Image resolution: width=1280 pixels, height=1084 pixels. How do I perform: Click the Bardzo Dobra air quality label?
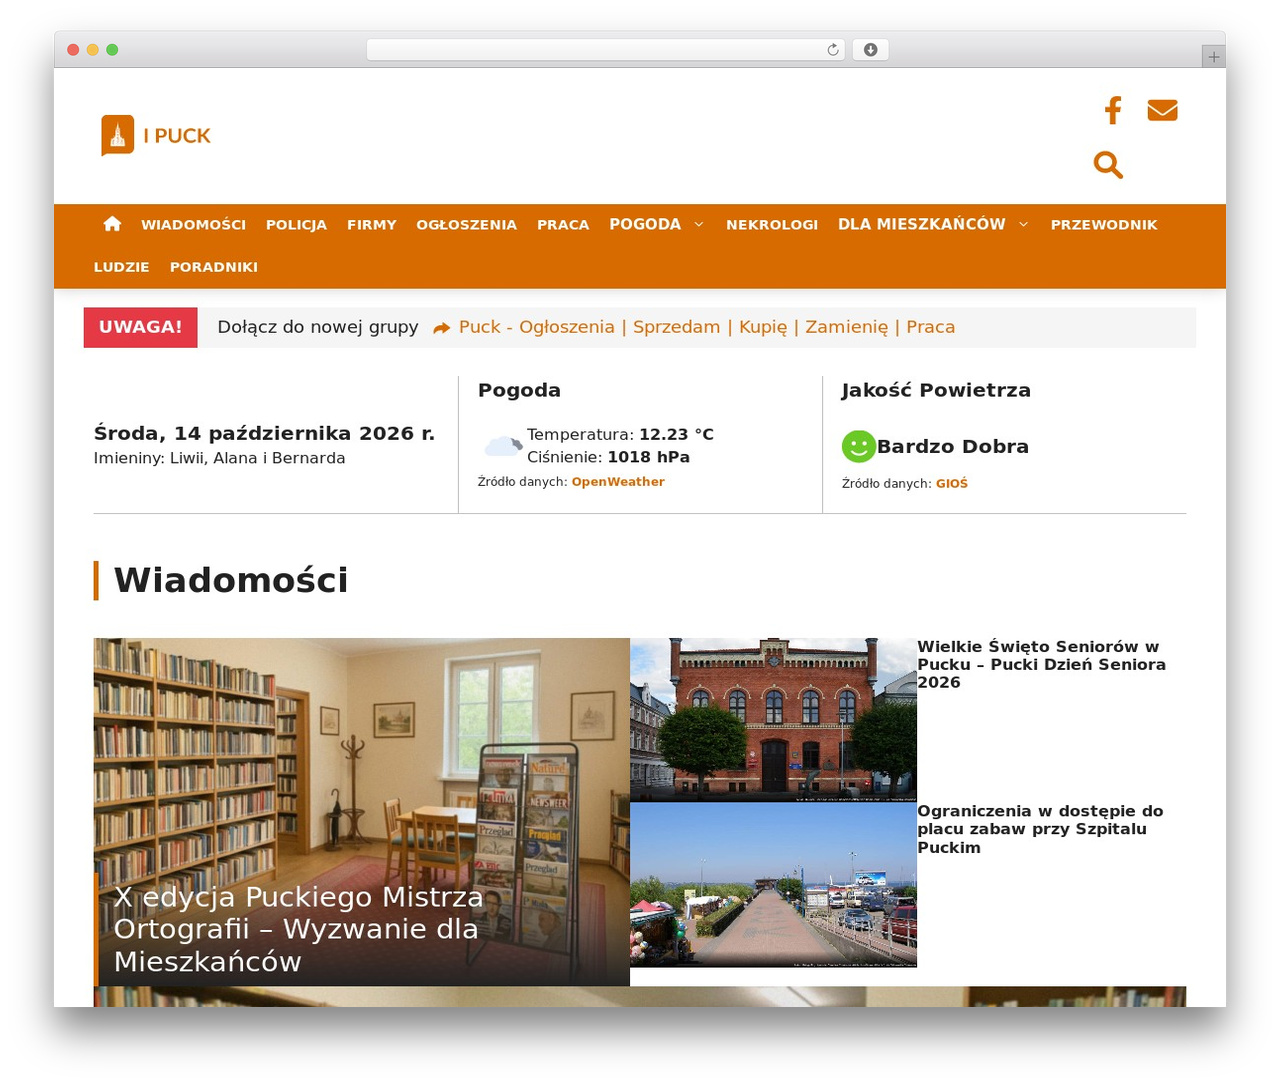pos(953,446)
